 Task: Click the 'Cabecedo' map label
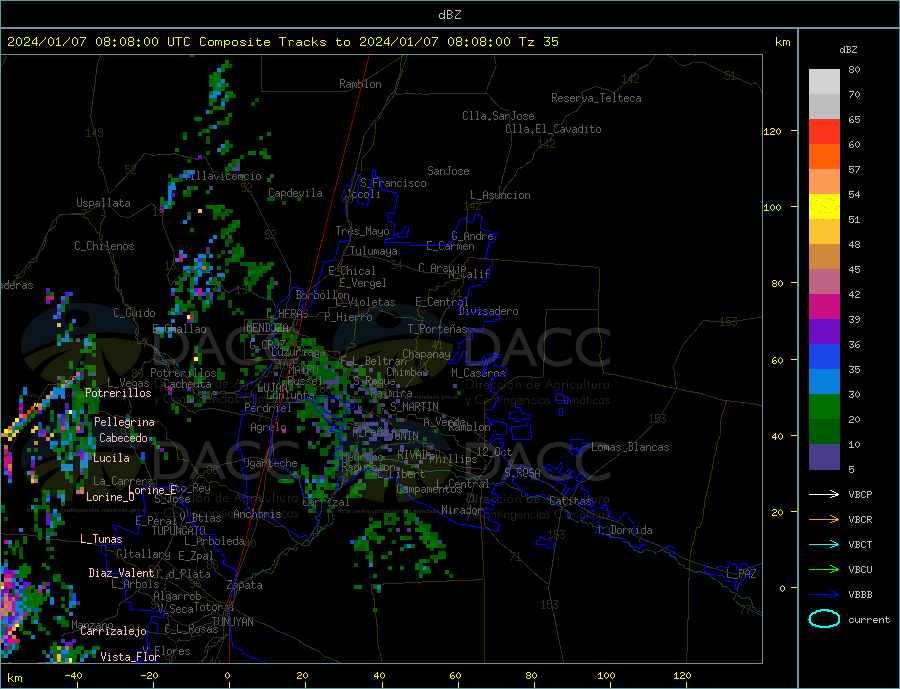(123, 438)
